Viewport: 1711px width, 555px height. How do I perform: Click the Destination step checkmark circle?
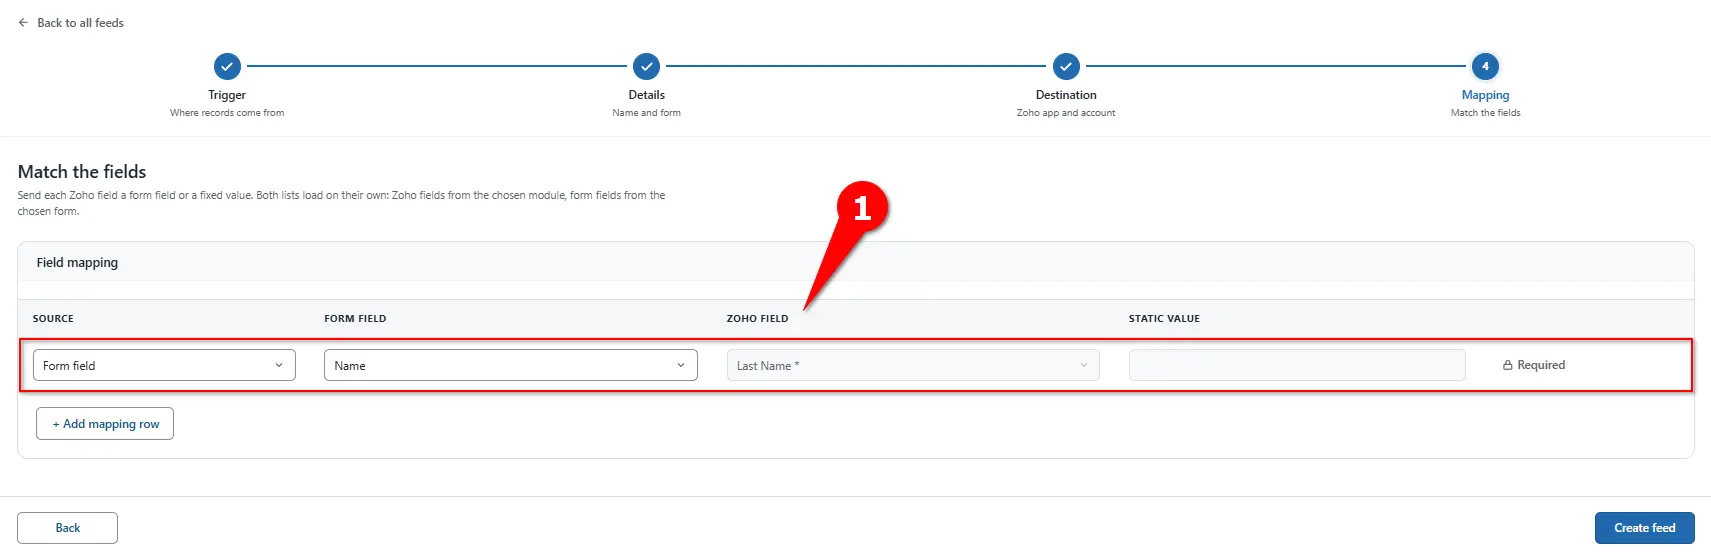click(1066, 66)
